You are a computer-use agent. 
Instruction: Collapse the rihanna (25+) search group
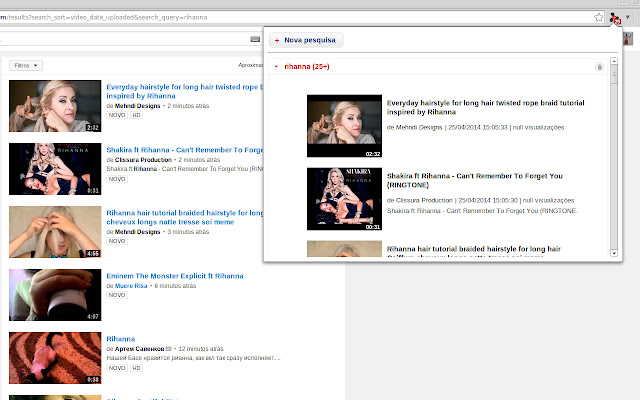tap(276, 67)
